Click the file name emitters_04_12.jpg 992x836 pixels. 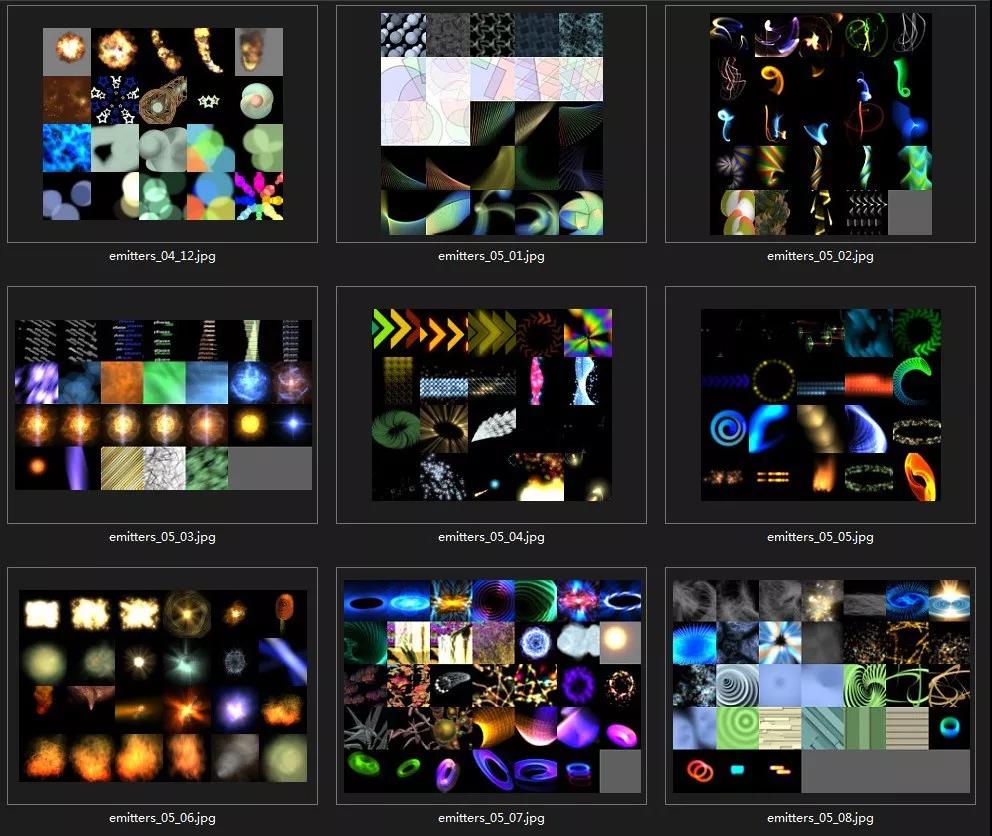point(163,256)
